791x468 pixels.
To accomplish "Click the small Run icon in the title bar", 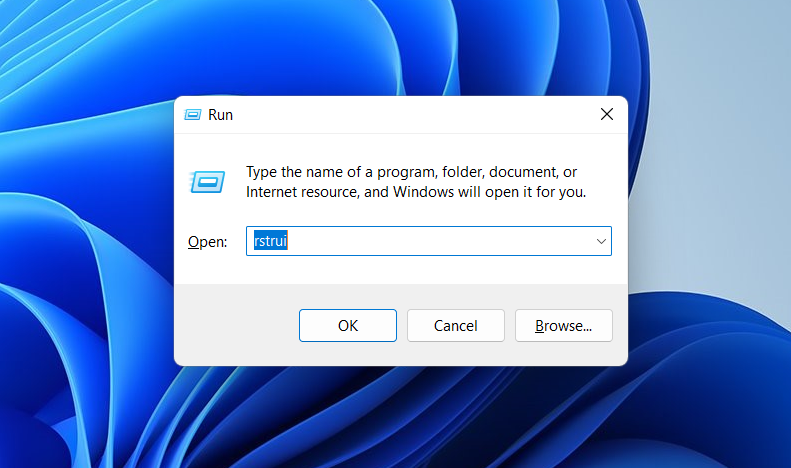I will [193, 115].
